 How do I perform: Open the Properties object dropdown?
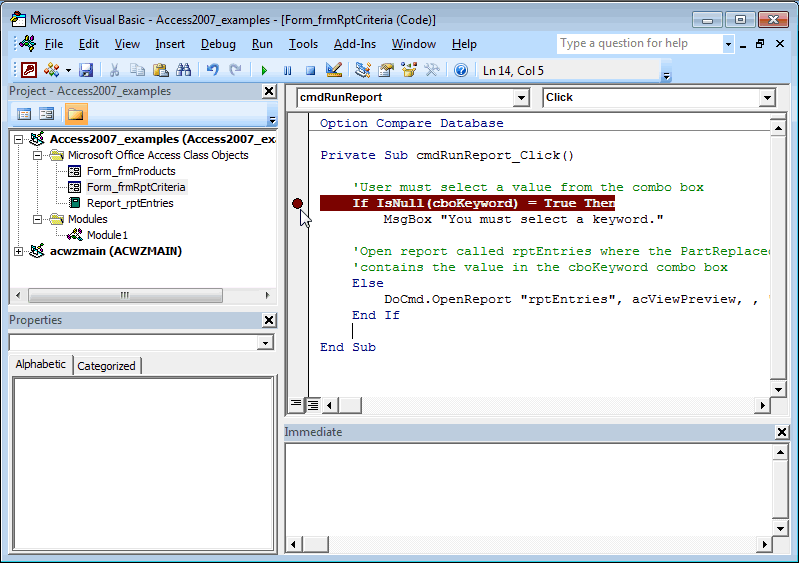(x=265, y=343)
